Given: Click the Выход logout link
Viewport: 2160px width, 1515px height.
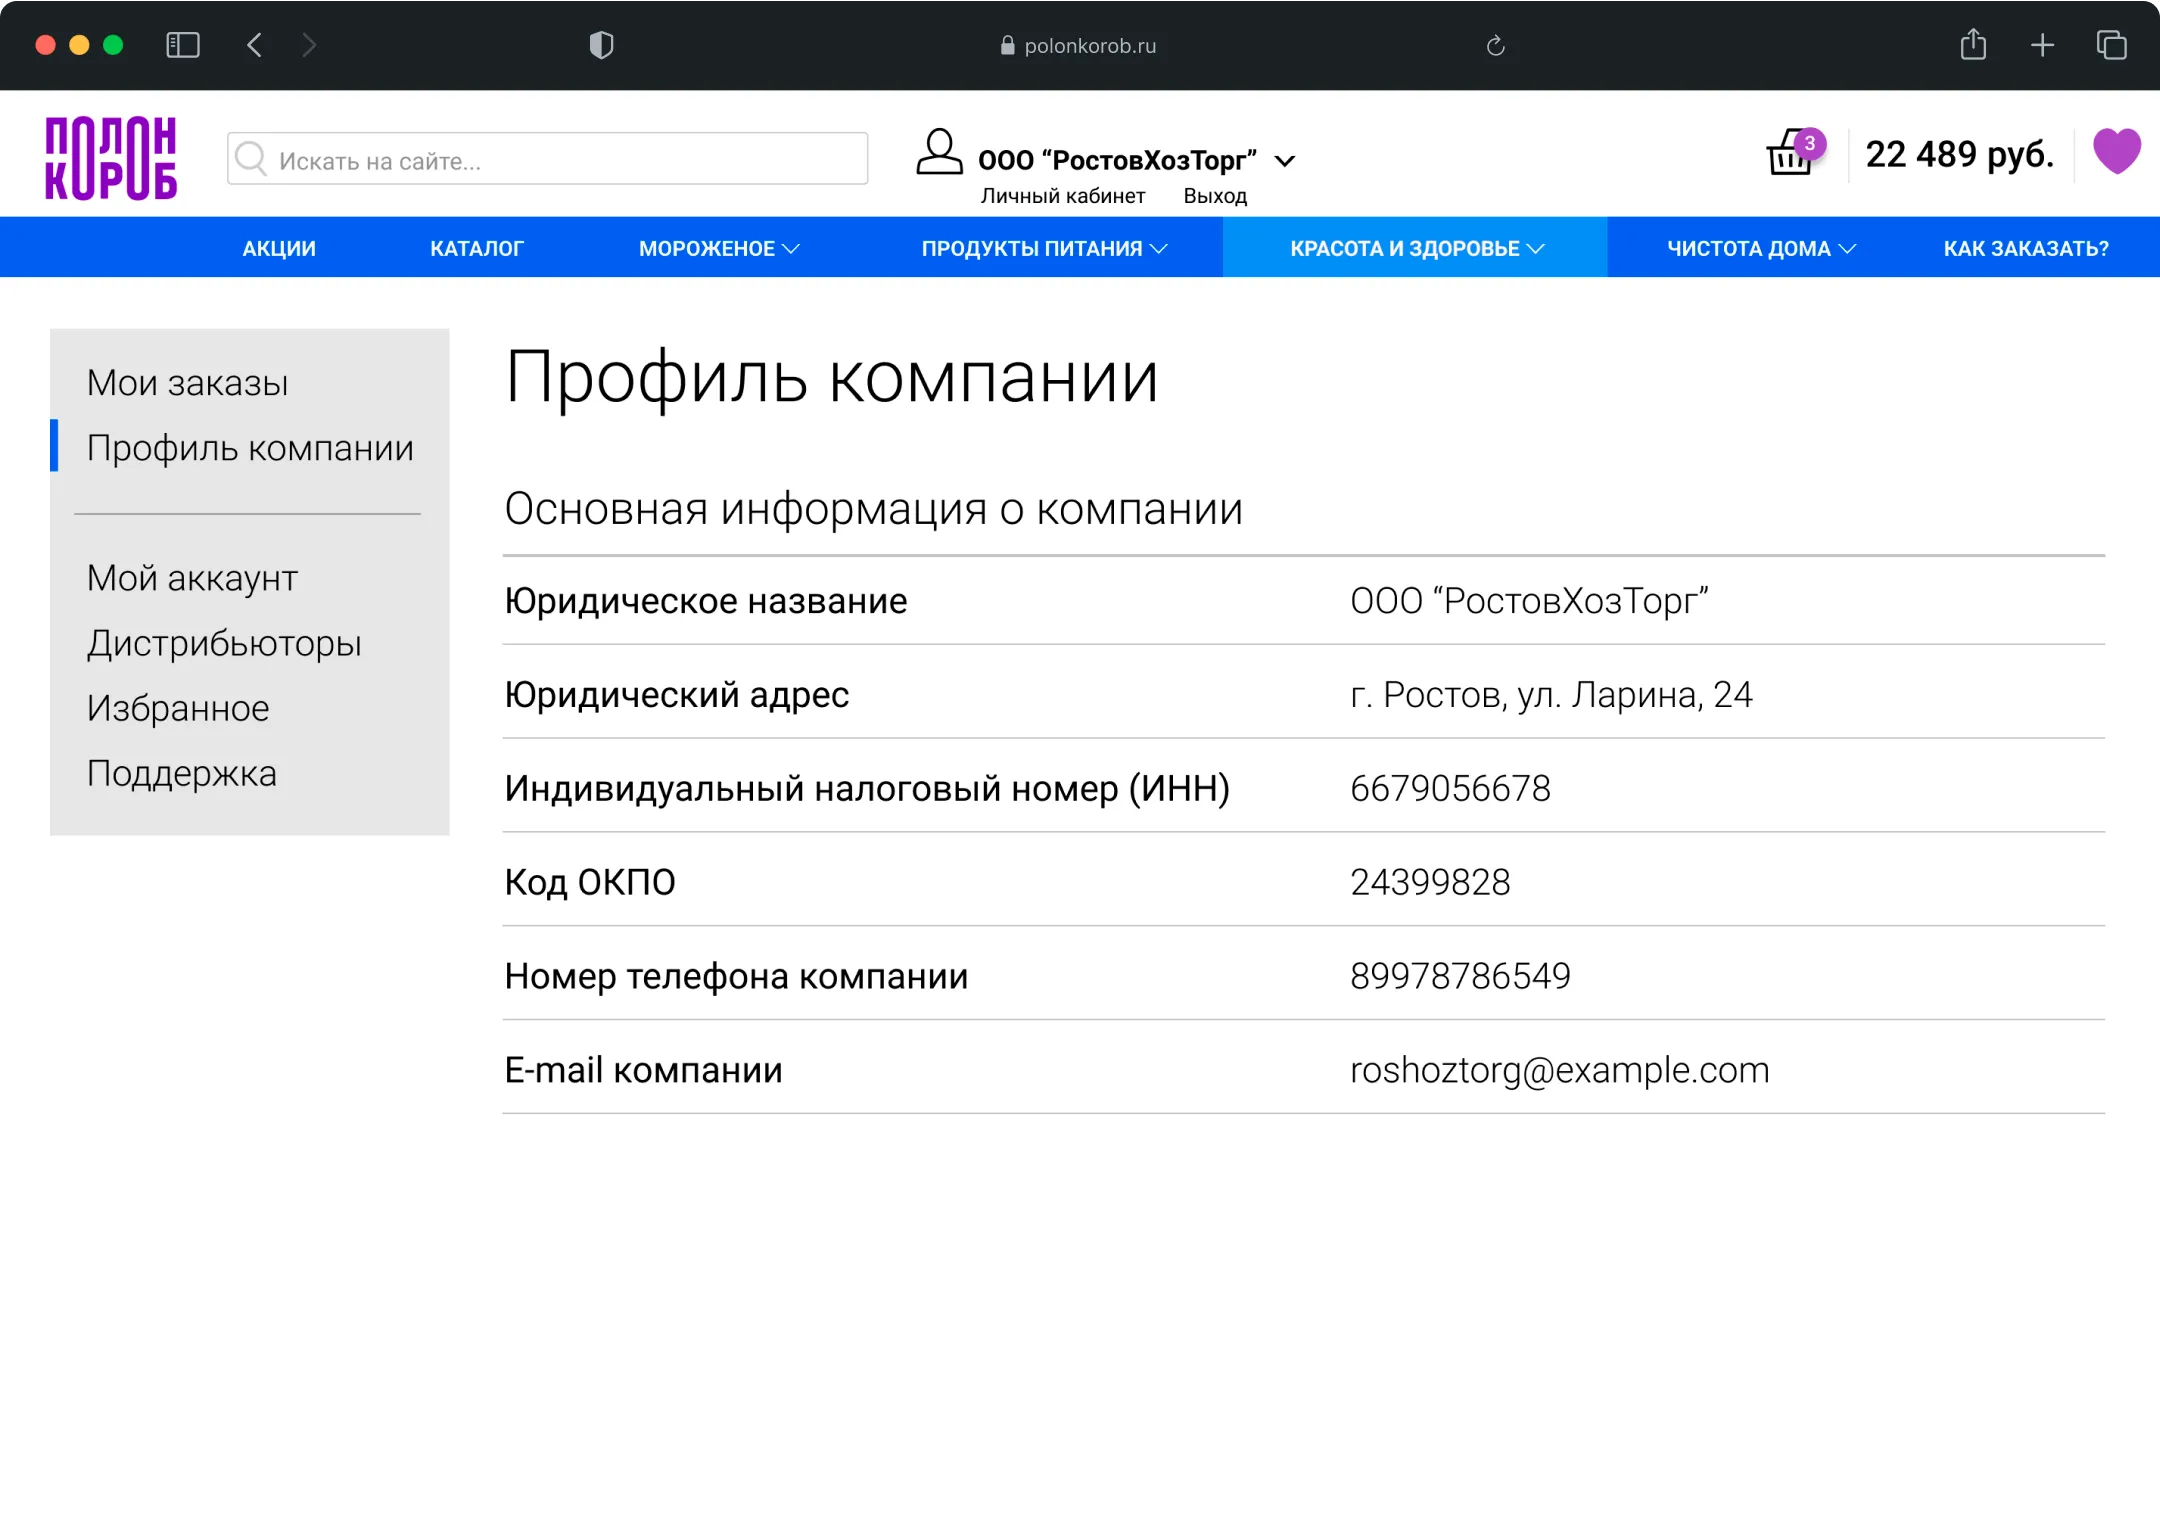Looking at the screenshot, I should click(x=1214, y=196).
